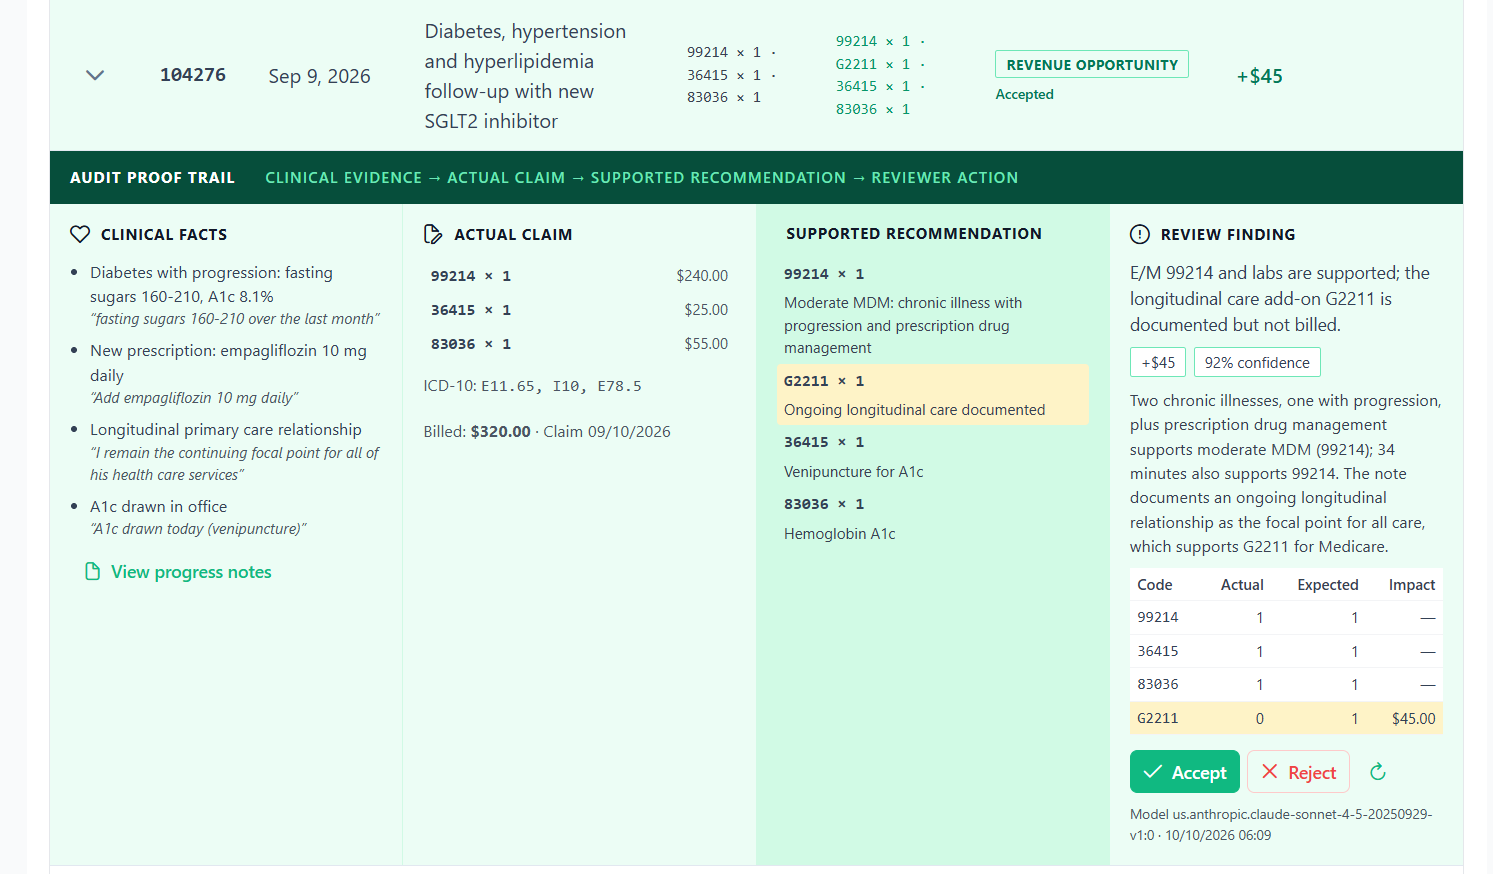The width and height of the screenshot is (1493, 874).
Task: Click the 36415 row in the code table
Action: pos(1286,651)
